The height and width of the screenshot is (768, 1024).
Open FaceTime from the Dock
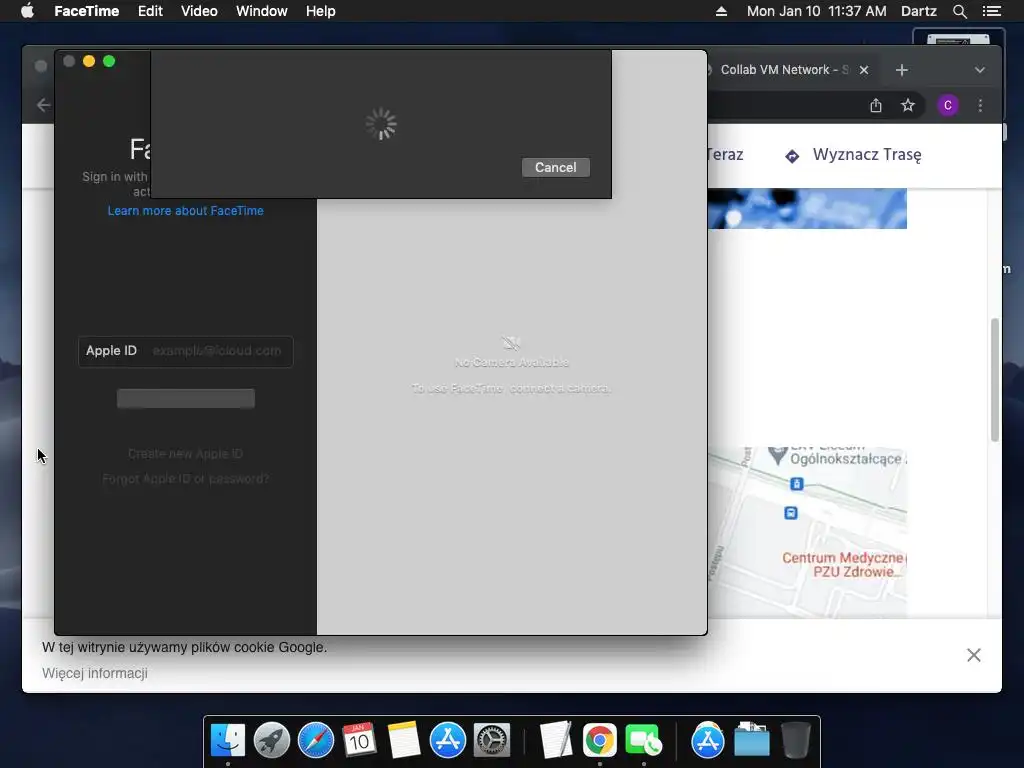pos(643,740)
